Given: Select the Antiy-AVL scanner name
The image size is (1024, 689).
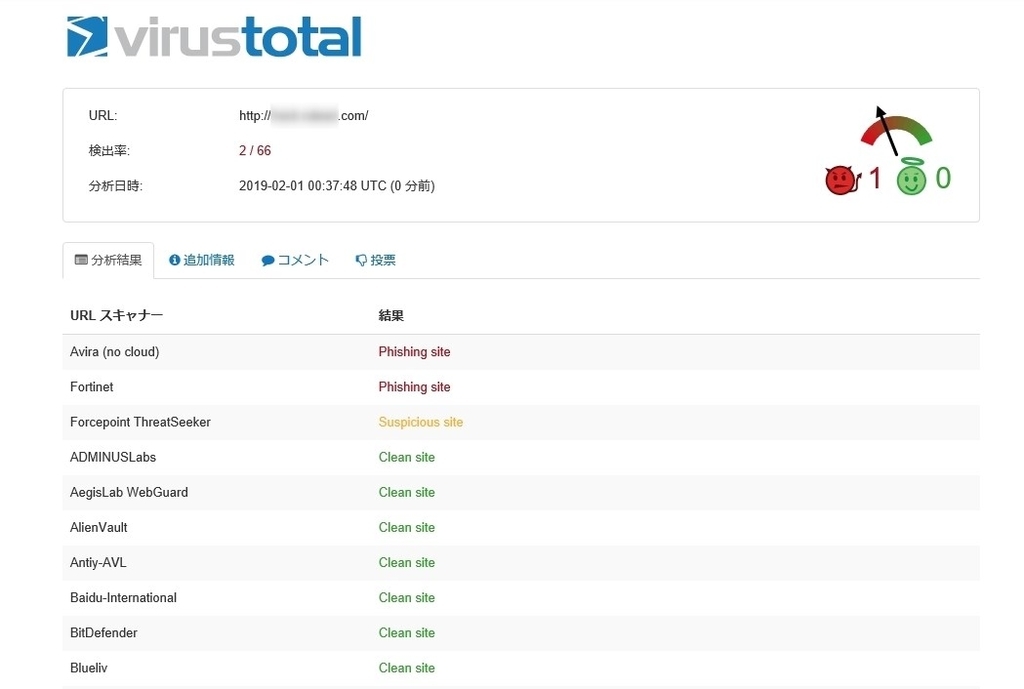Looking at the screenshot, I should [x=98, y=563].
